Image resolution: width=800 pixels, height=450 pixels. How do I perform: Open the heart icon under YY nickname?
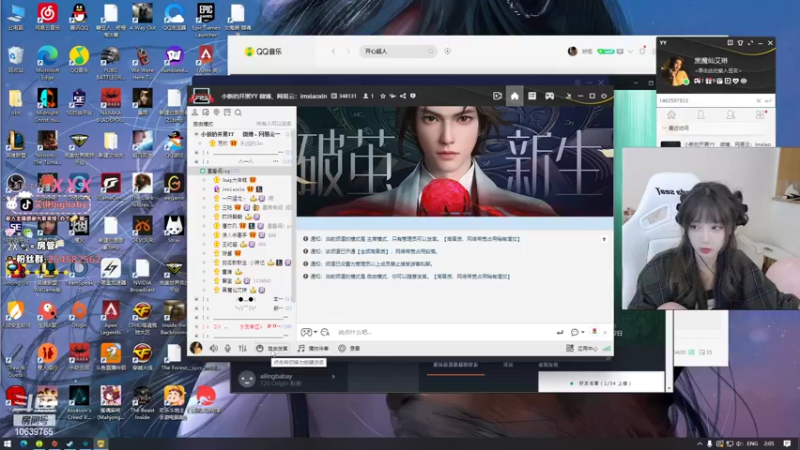736,81
